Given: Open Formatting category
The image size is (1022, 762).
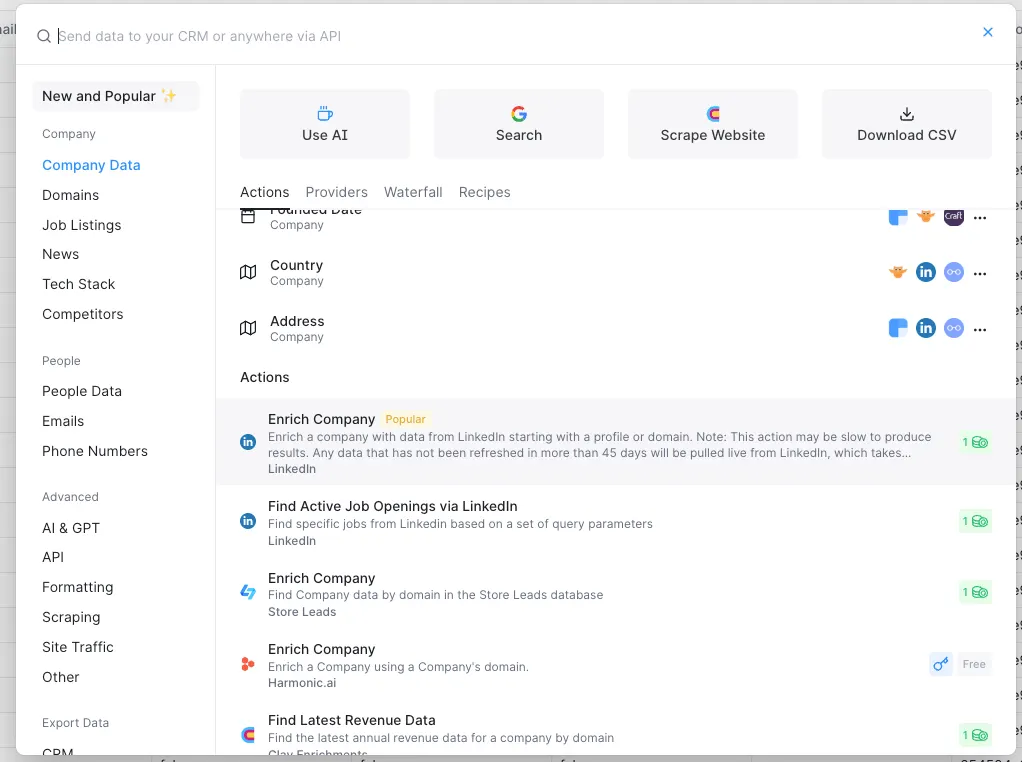Looking at the screenshot, I should point(78,587).
